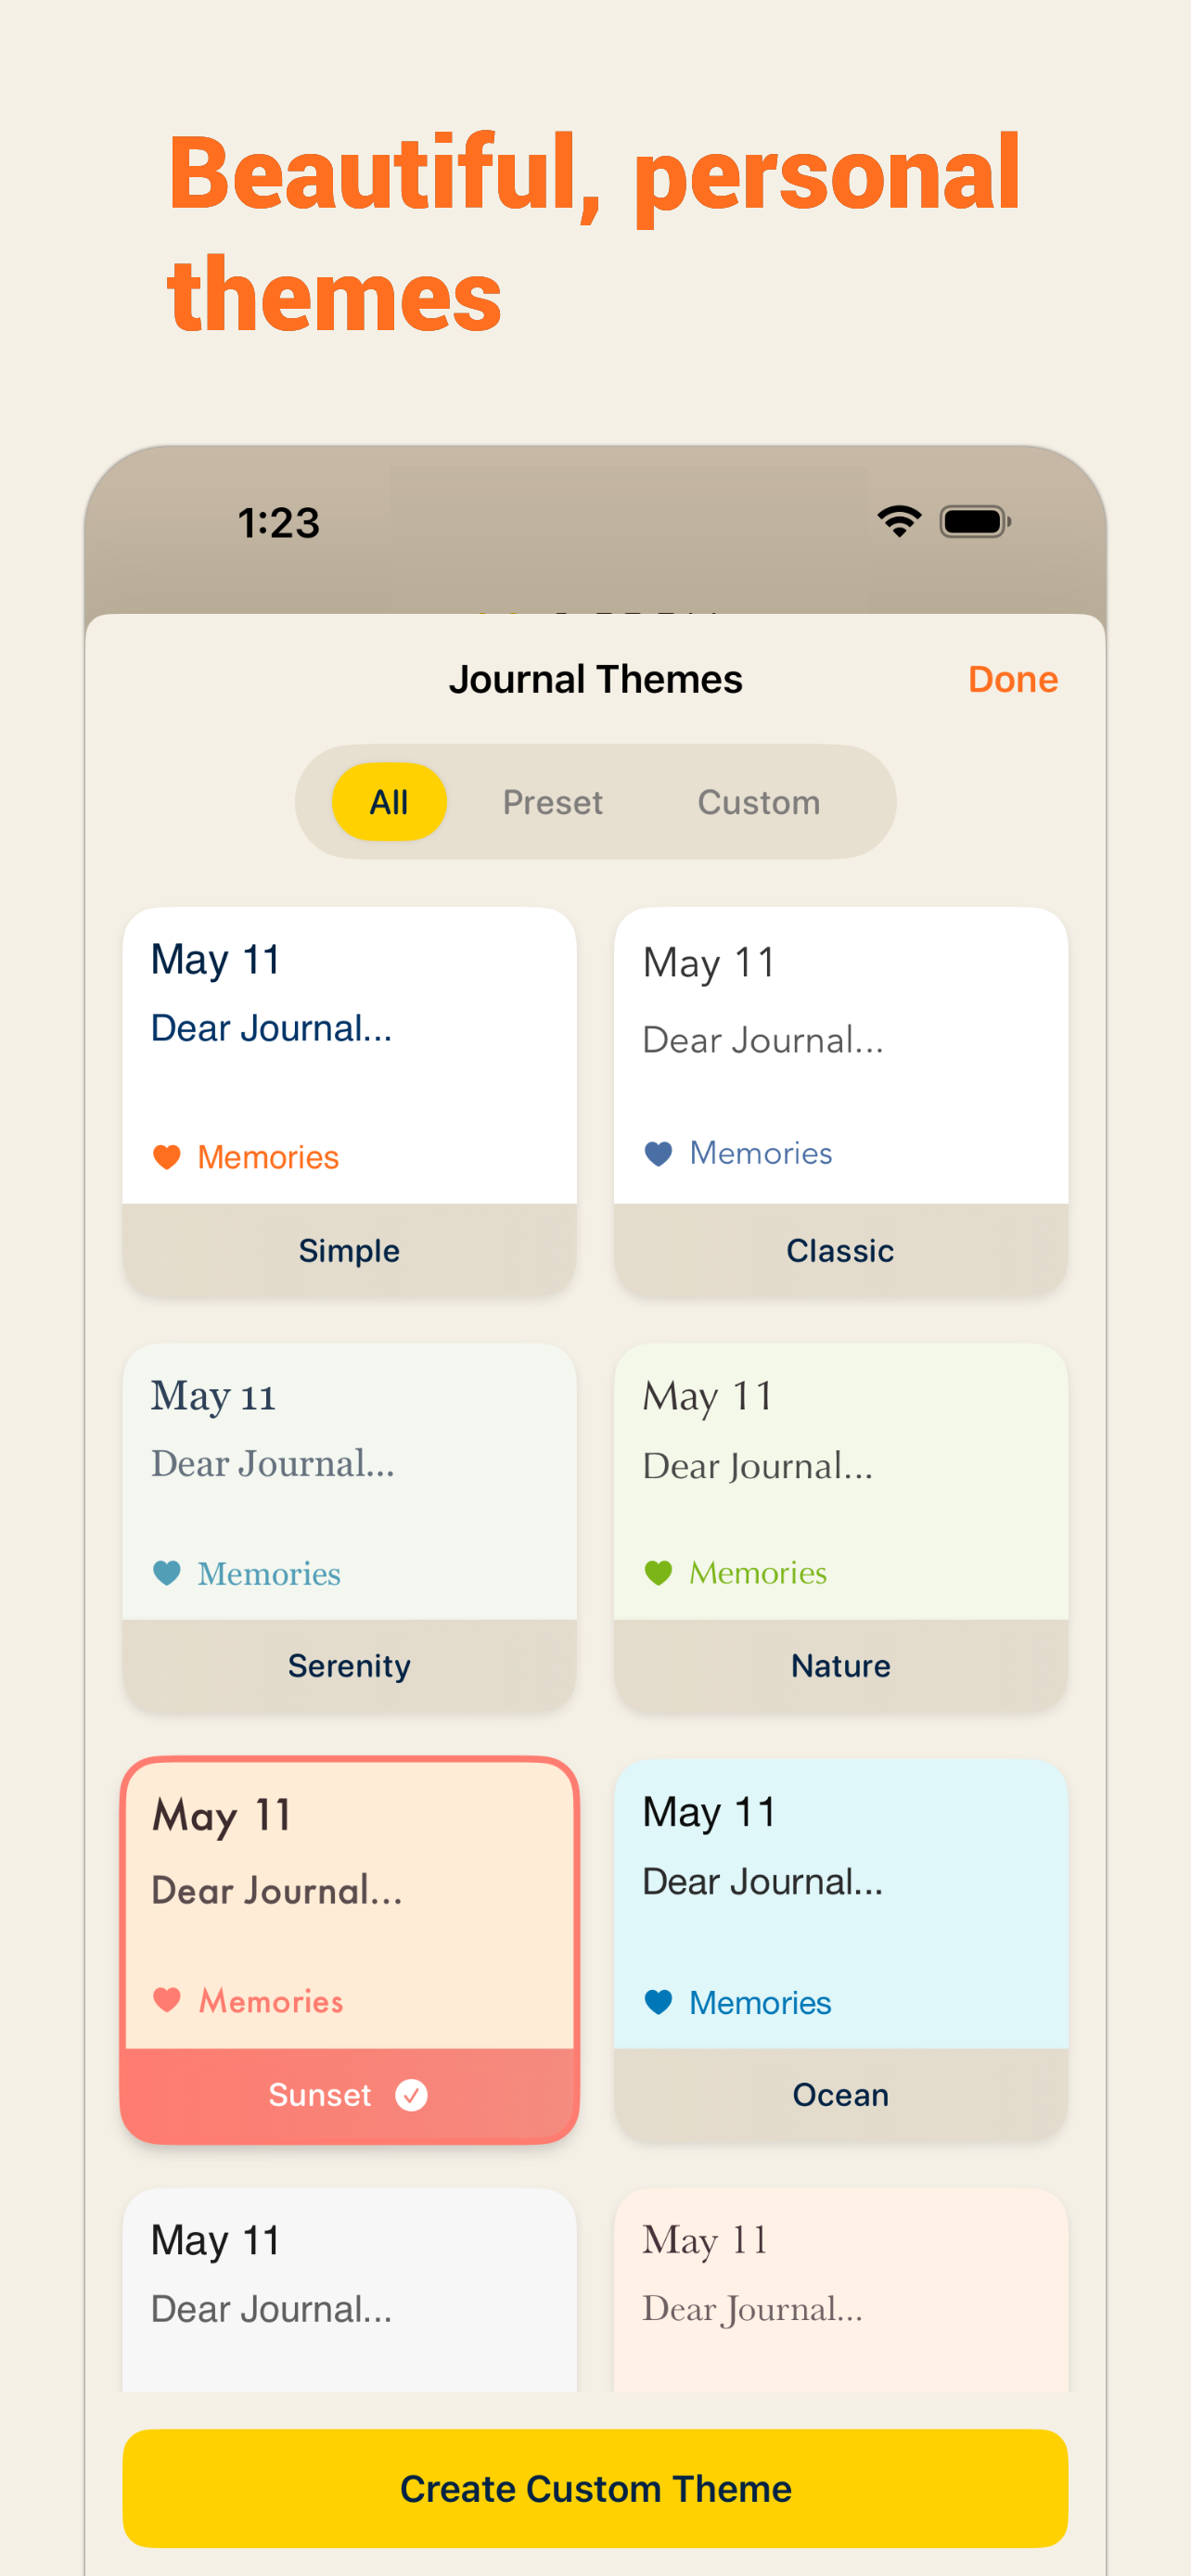Pick the Nature theme label
The height and width of the screenshot is (2576, 1191).
coord(841,1666)
